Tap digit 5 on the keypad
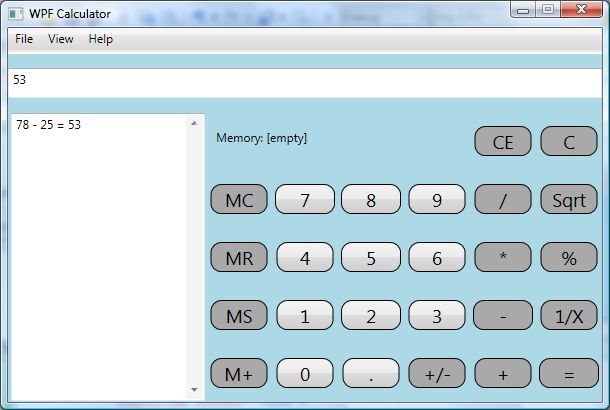 (x=371, y=257)
